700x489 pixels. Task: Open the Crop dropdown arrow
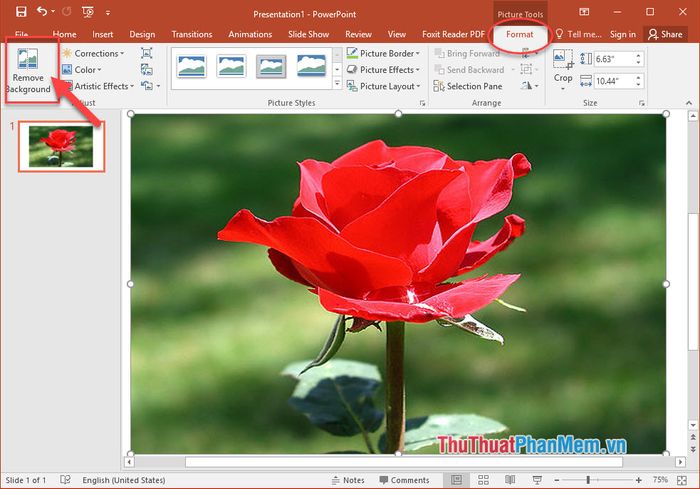[562, 88]
